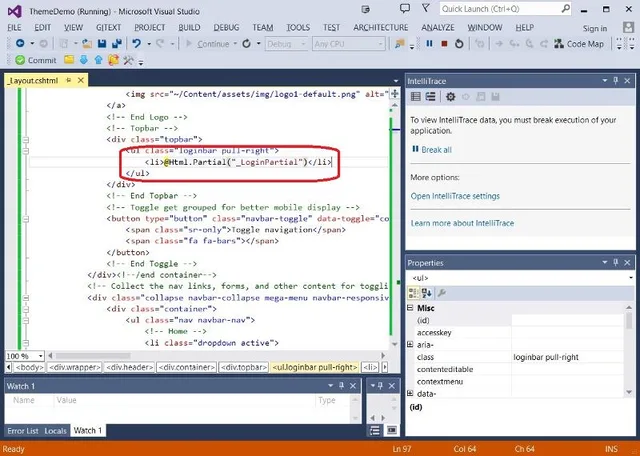Expand the data- property group
Screen dimensions: 640x456
point(410,394)
